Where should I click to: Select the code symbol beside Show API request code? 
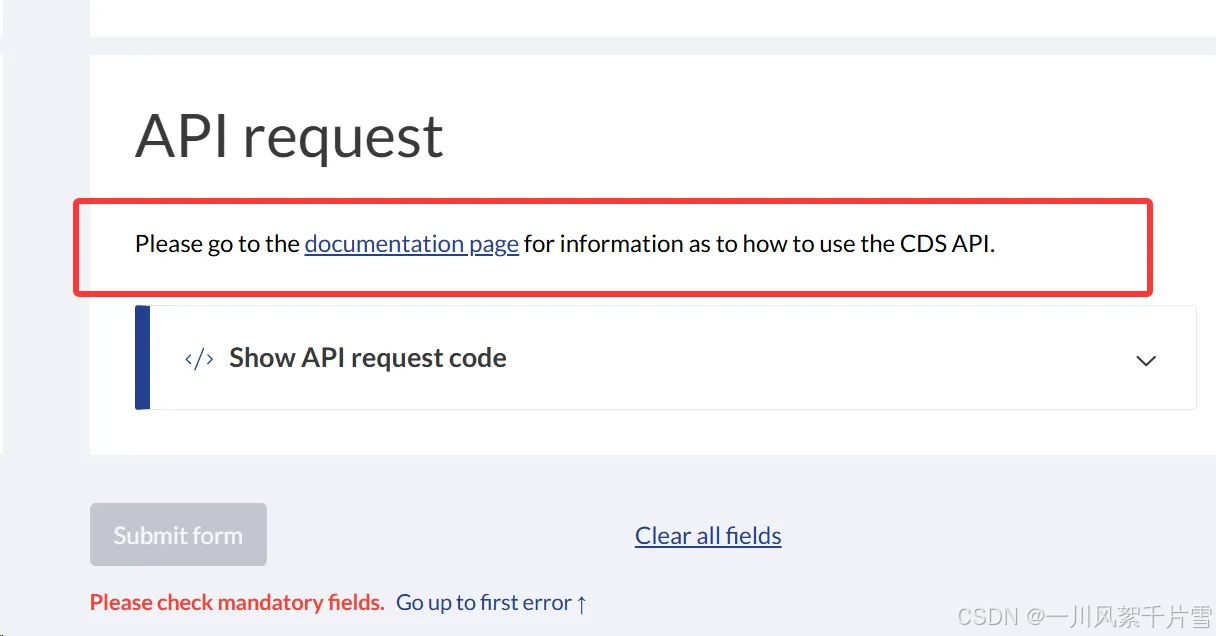tap(198, 358)
